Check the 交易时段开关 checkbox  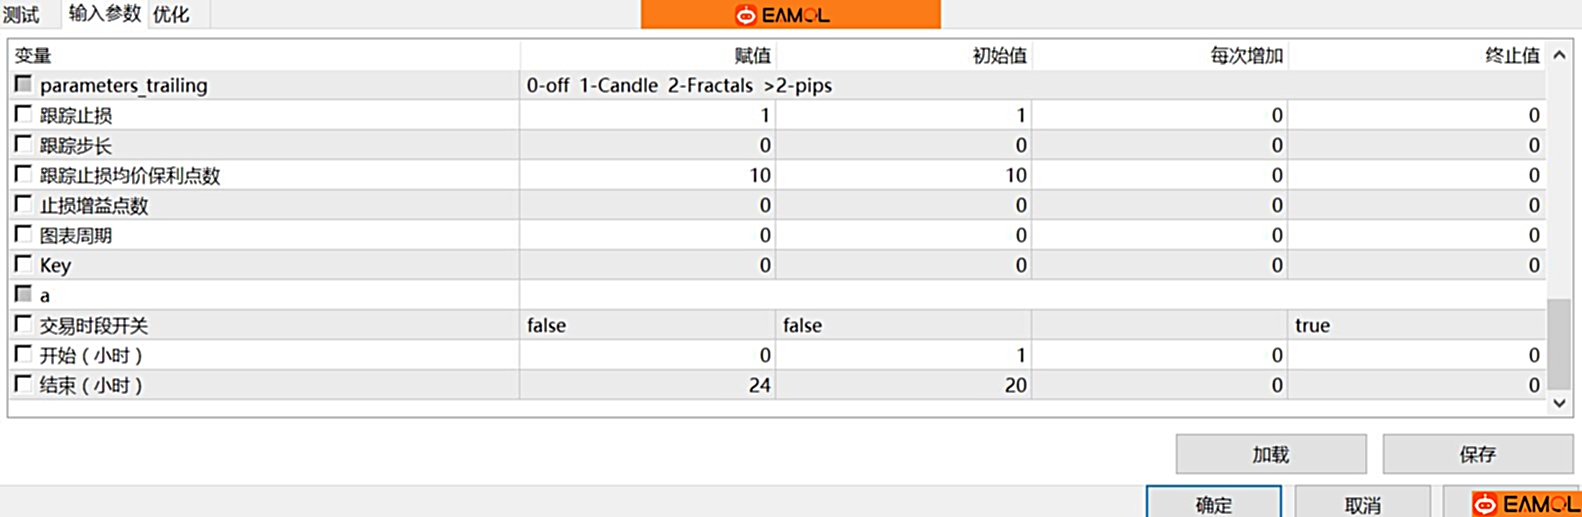(x=23, y=325)
